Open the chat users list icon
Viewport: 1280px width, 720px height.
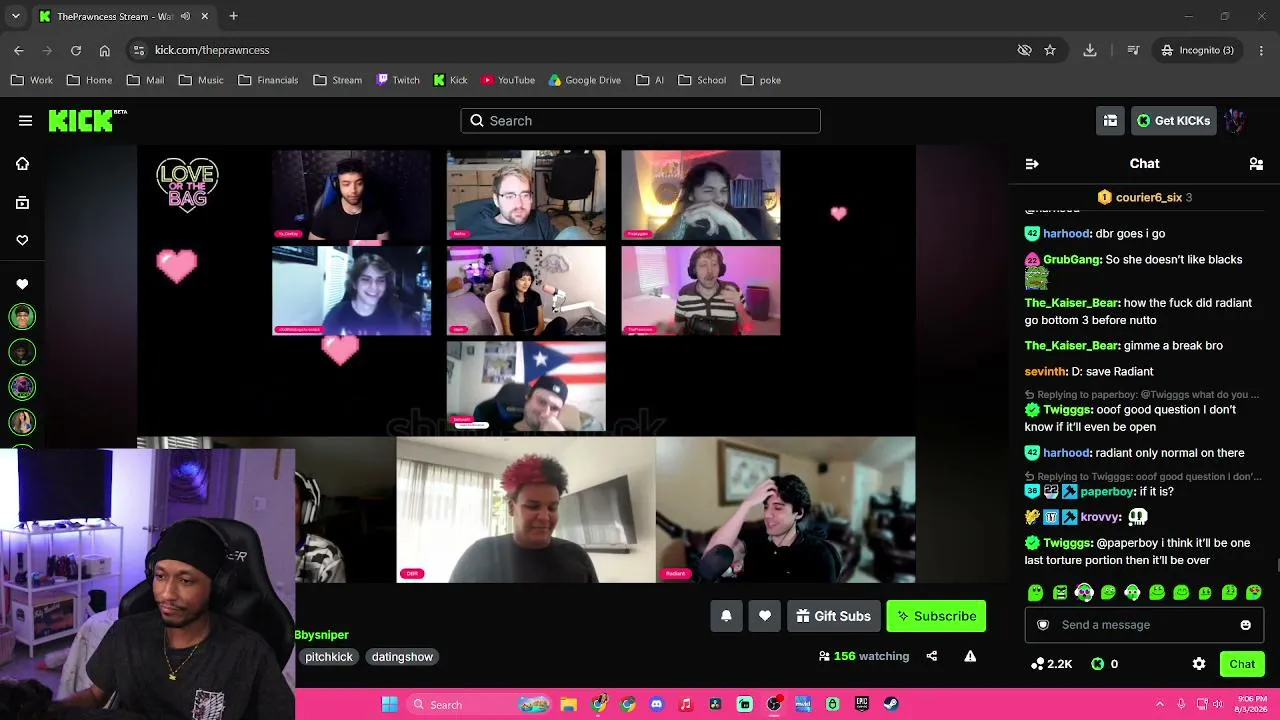click(x=1256, y=164)
